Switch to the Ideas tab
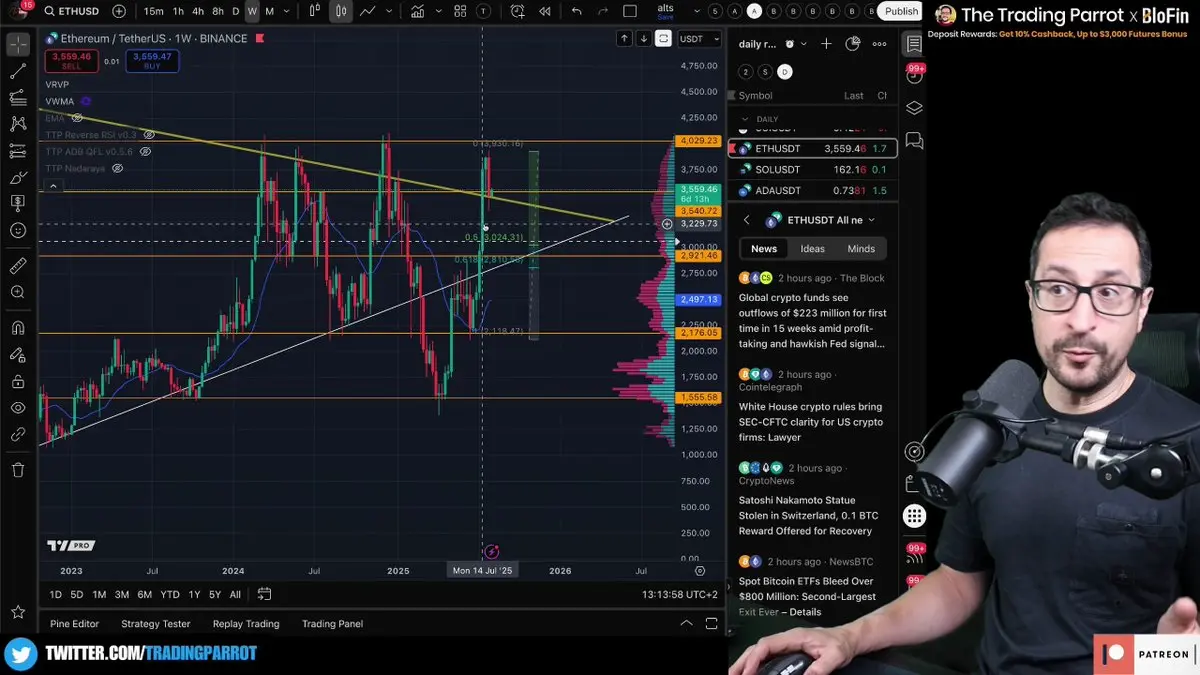This screenshot has width=1200, height=675. 813,249
